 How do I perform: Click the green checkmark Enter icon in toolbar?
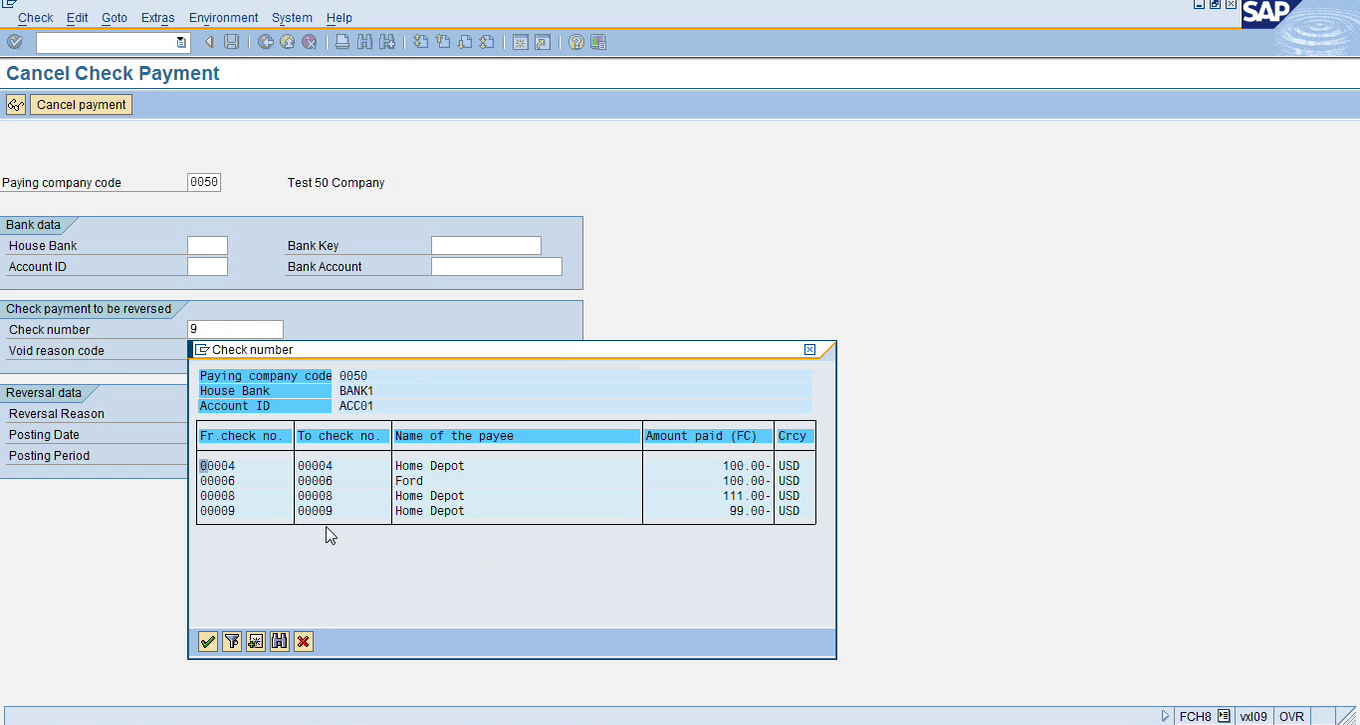coord(15,42)
